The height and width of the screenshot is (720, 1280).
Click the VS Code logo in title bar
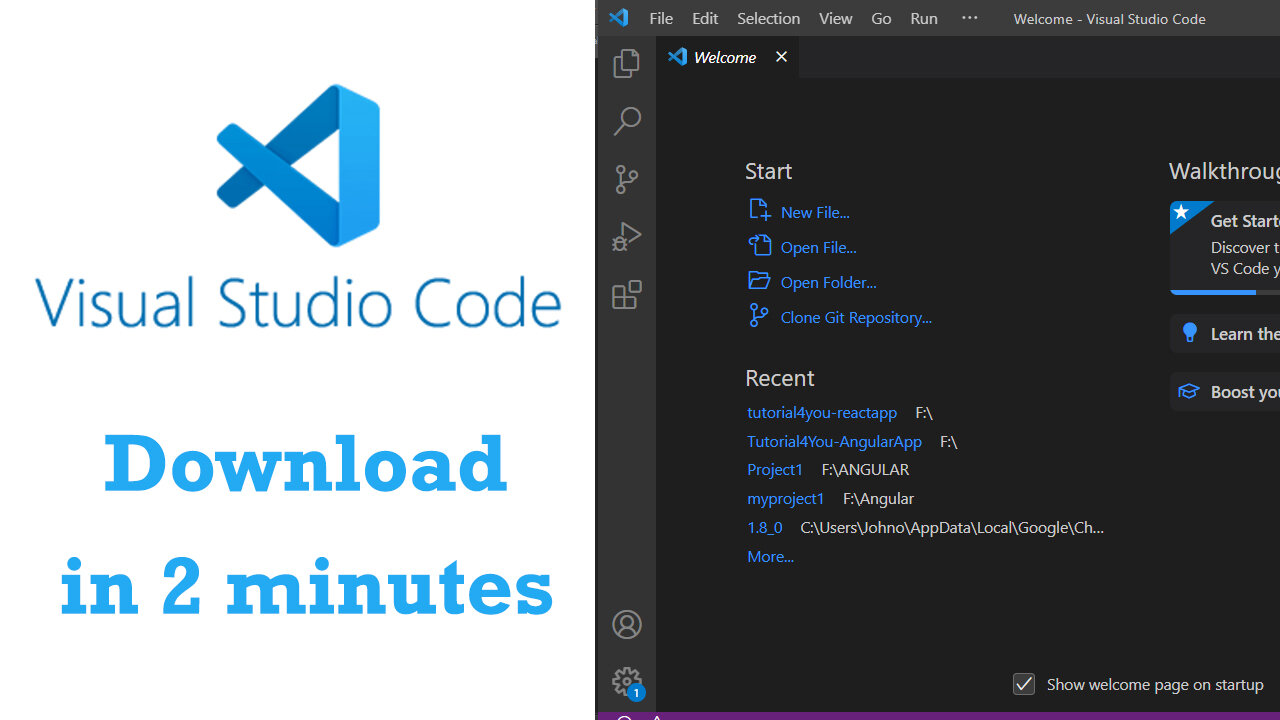coord(619,18)
